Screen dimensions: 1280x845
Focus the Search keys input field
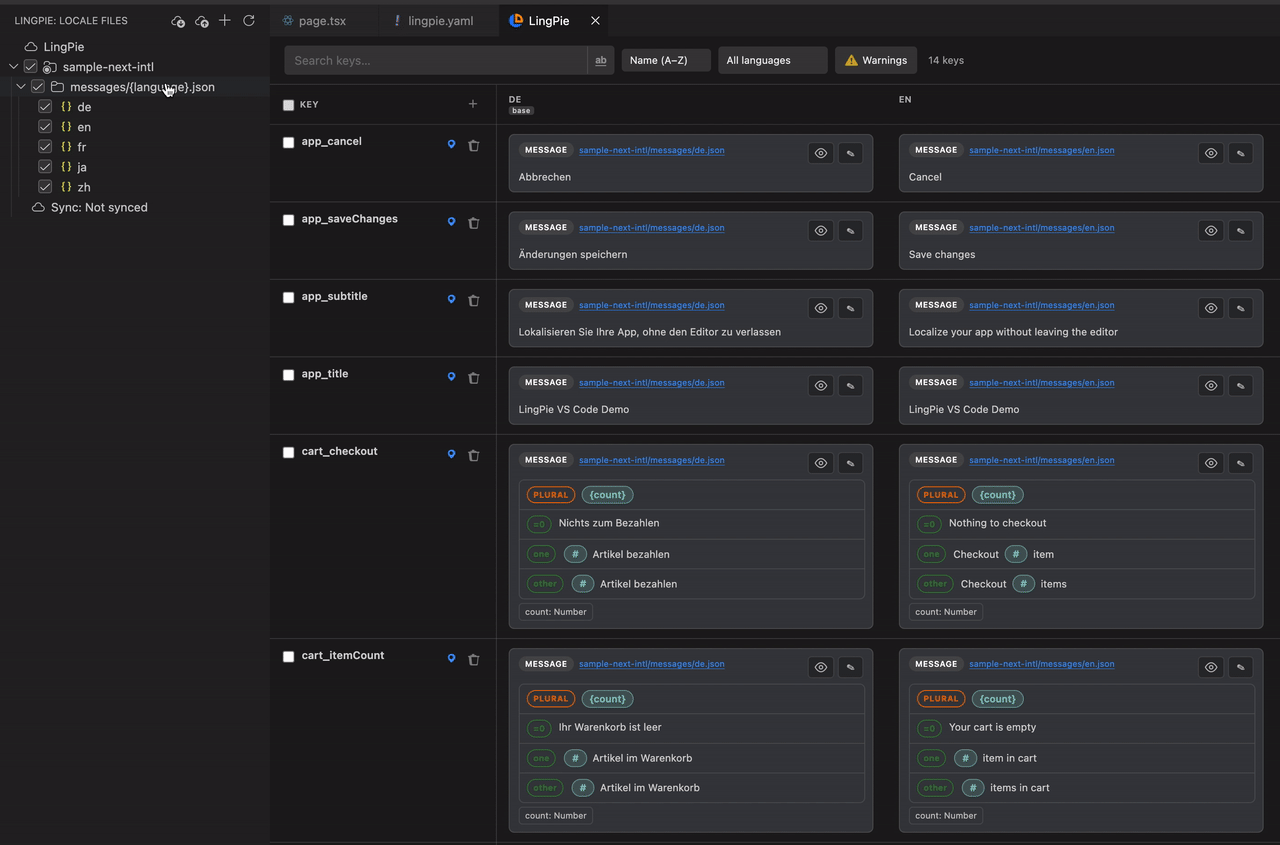436,60
